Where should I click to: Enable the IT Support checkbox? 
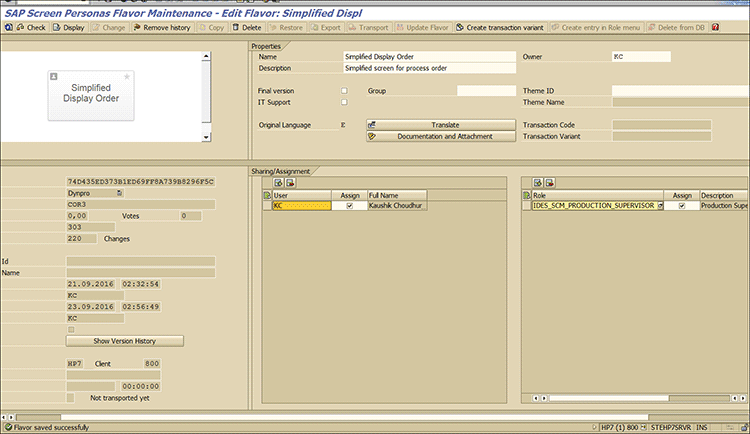point(345,102)
